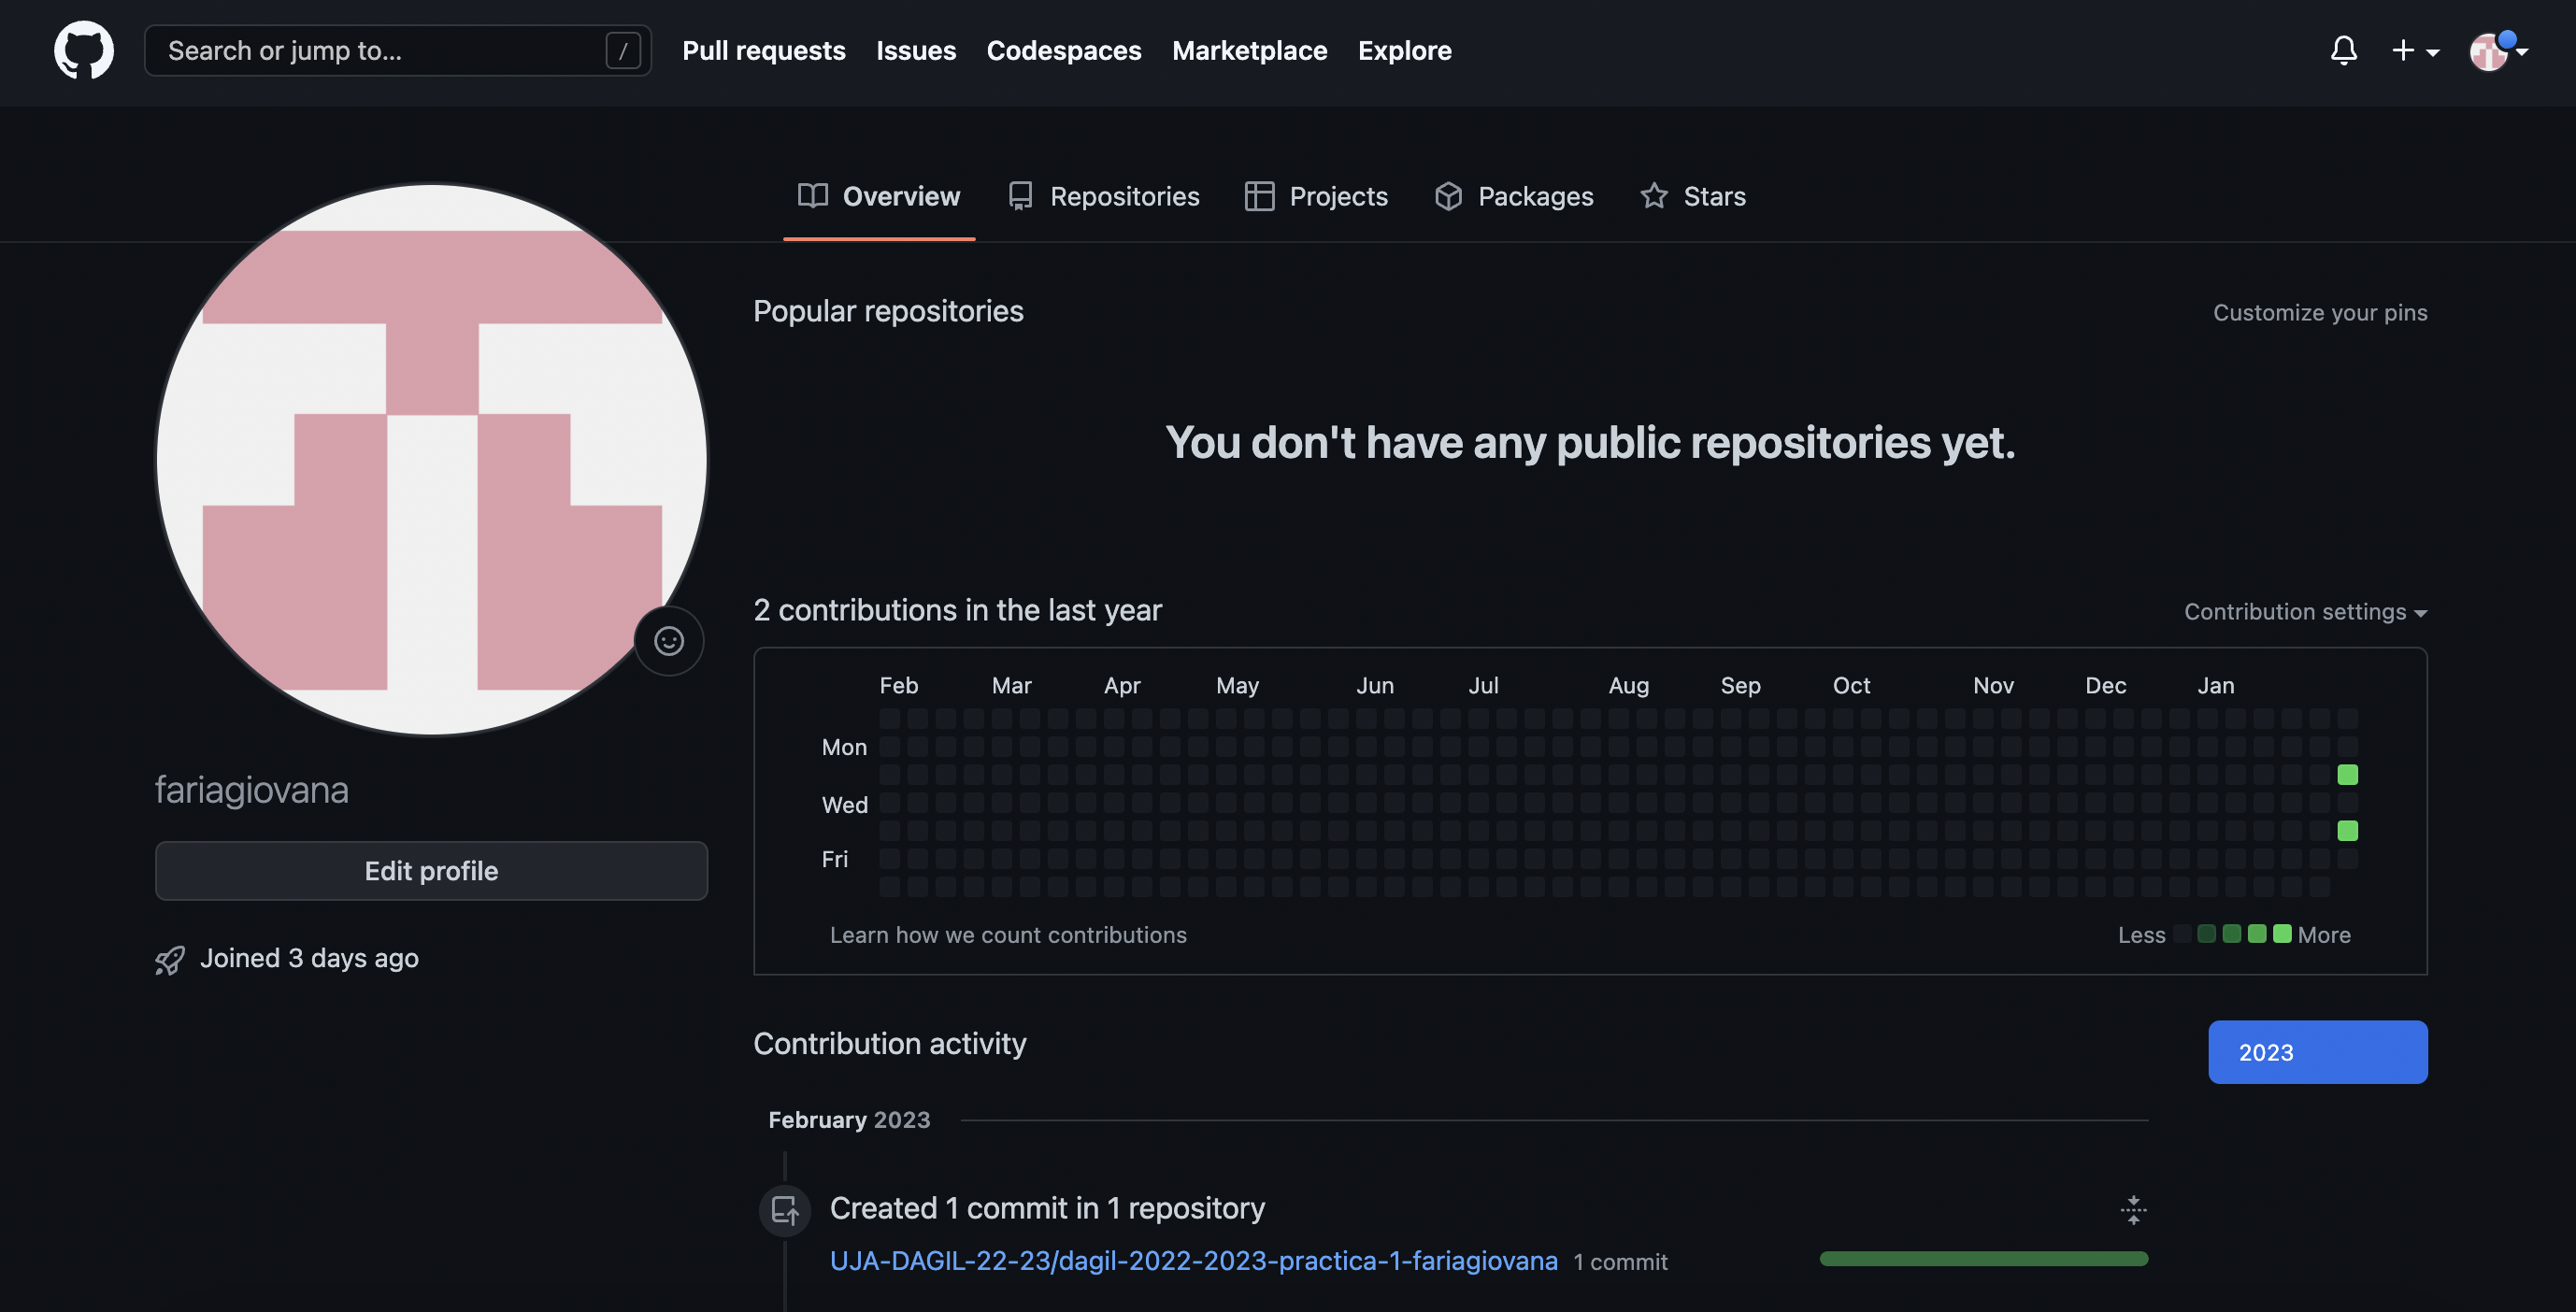Viewport: 2576px width, 1312px height.
Task: Click the push commit timeline icon
Action: click(x=785, y=1210)
